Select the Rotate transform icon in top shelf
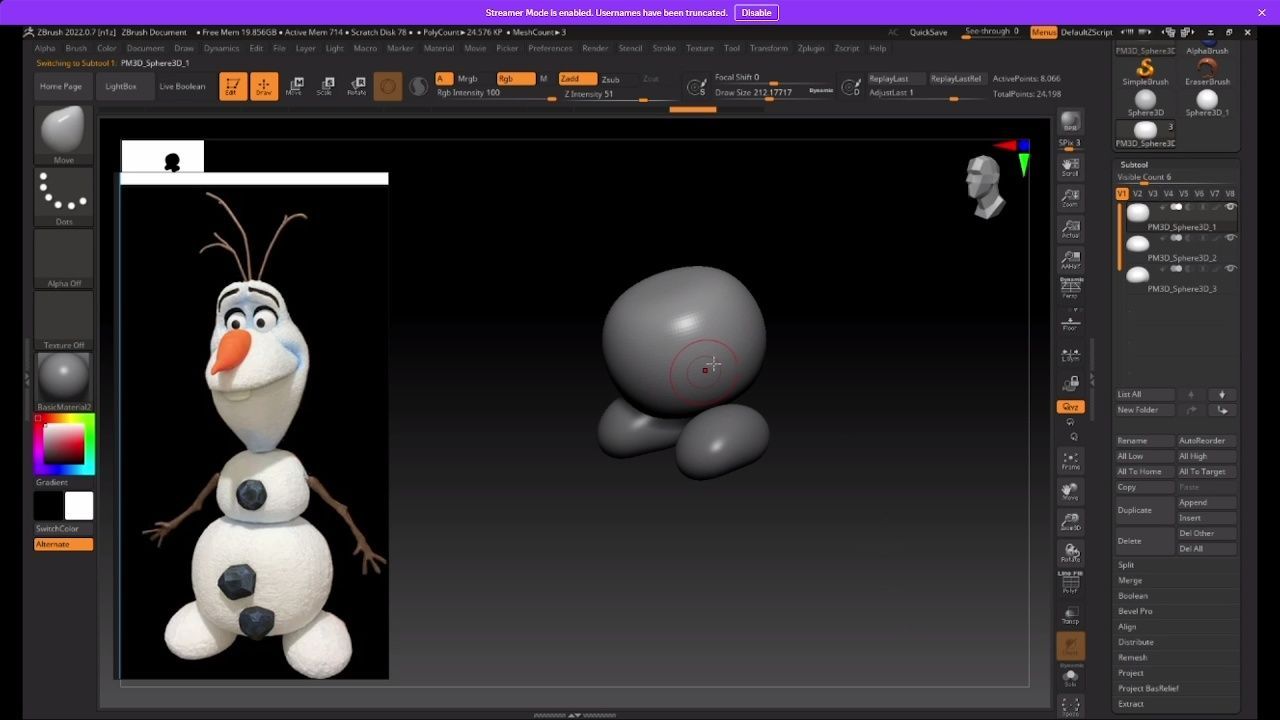 tap(356, 86)
